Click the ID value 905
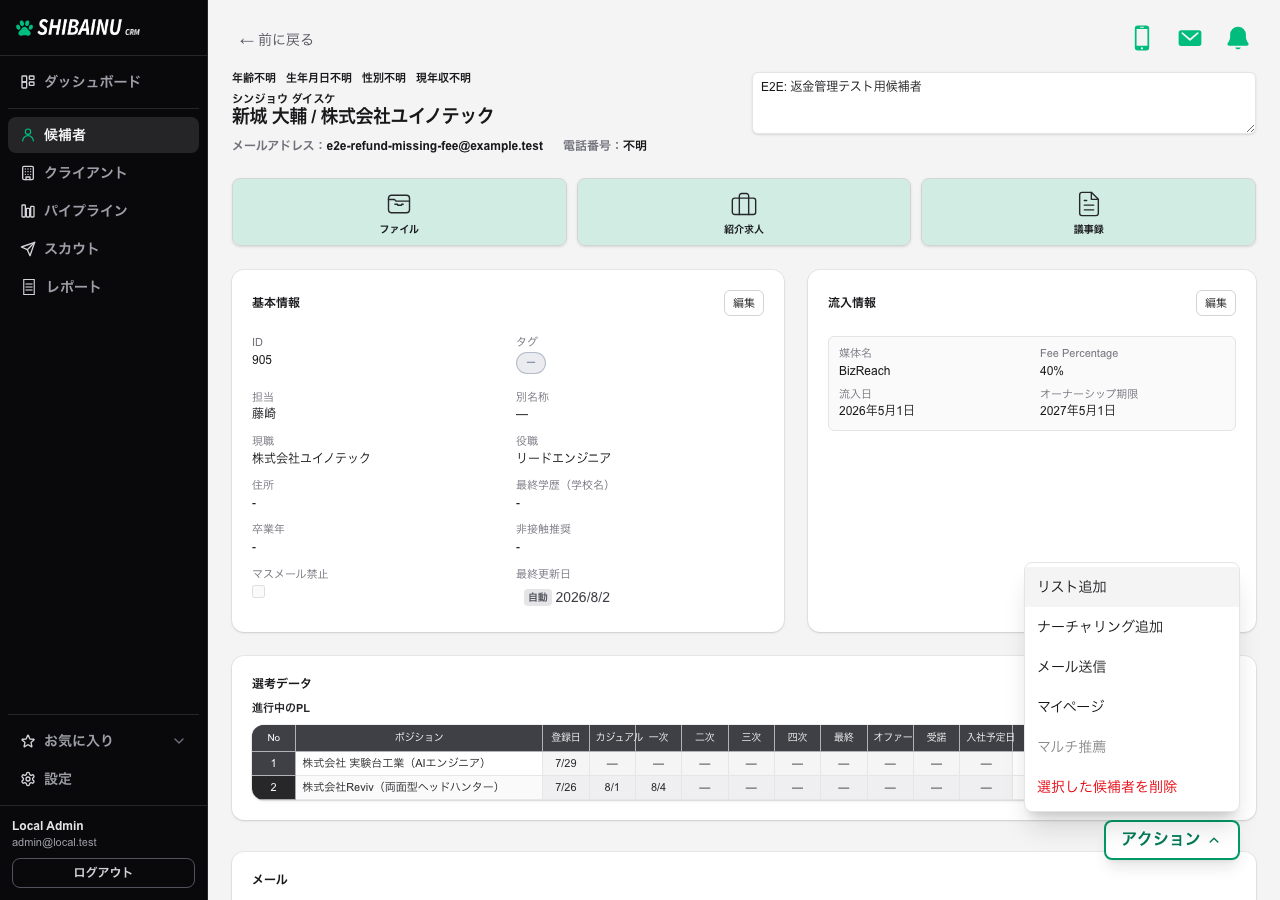Screen dimensions: 1280x900 262,360
